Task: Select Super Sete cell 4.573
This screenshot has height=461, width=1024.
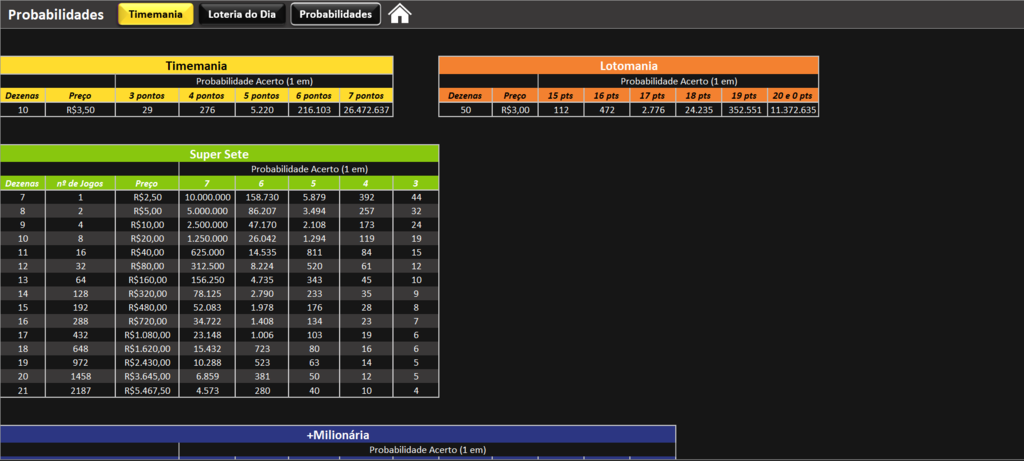Action: tap(207, 390)
